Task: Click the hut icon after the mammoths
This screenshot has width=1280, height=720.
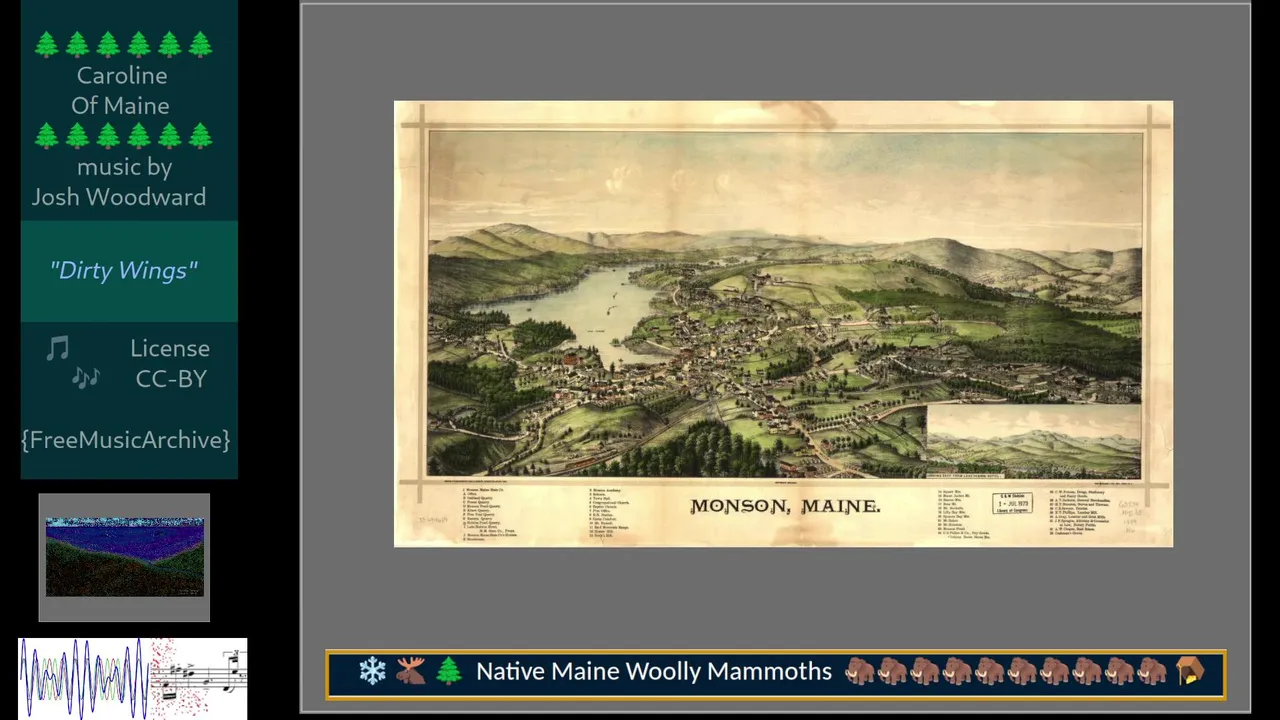Action: 1190,671
